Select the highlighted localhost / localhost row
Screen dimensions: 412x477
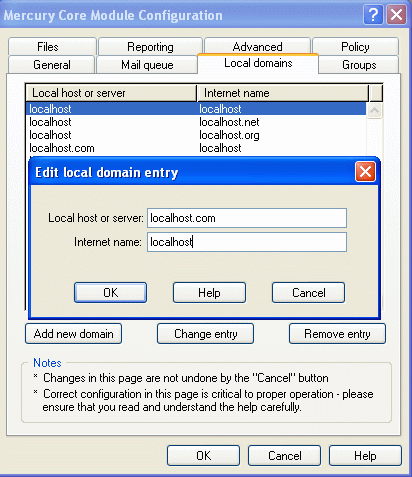click(196, 109)
